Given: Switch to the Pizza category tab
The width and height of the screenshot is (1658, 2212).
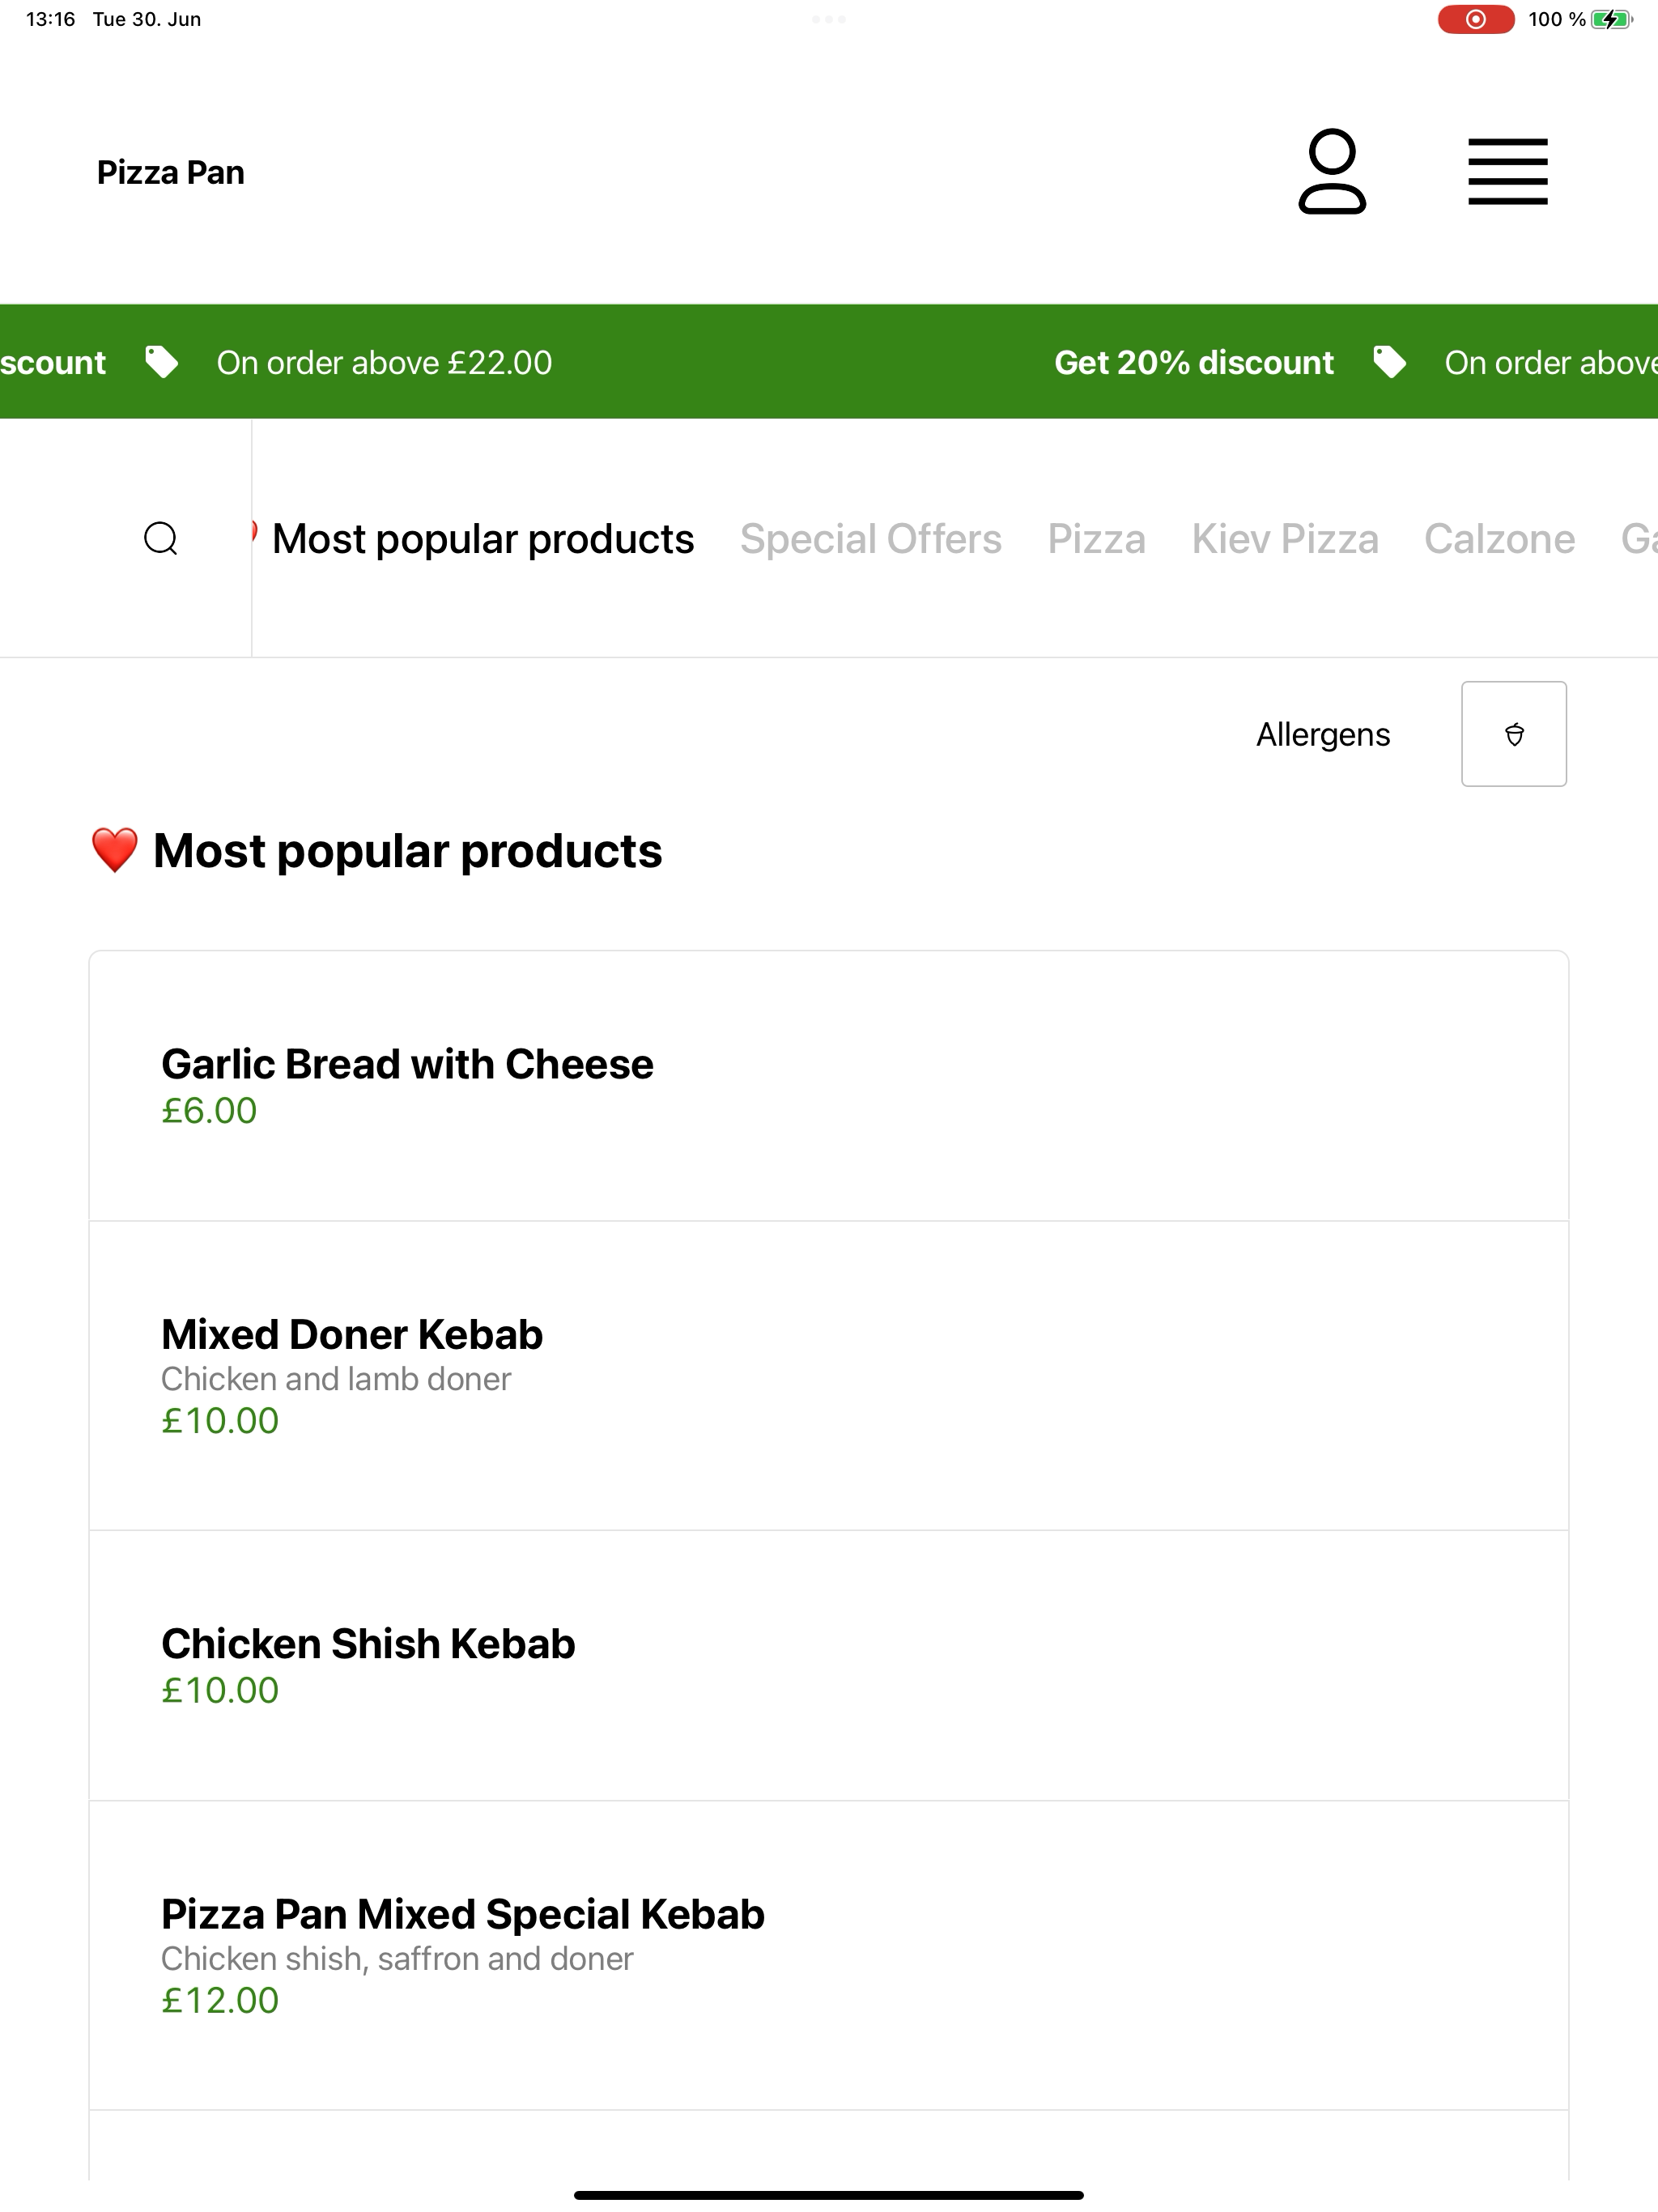Looking at the screenshot, I should coord(1096,539).
